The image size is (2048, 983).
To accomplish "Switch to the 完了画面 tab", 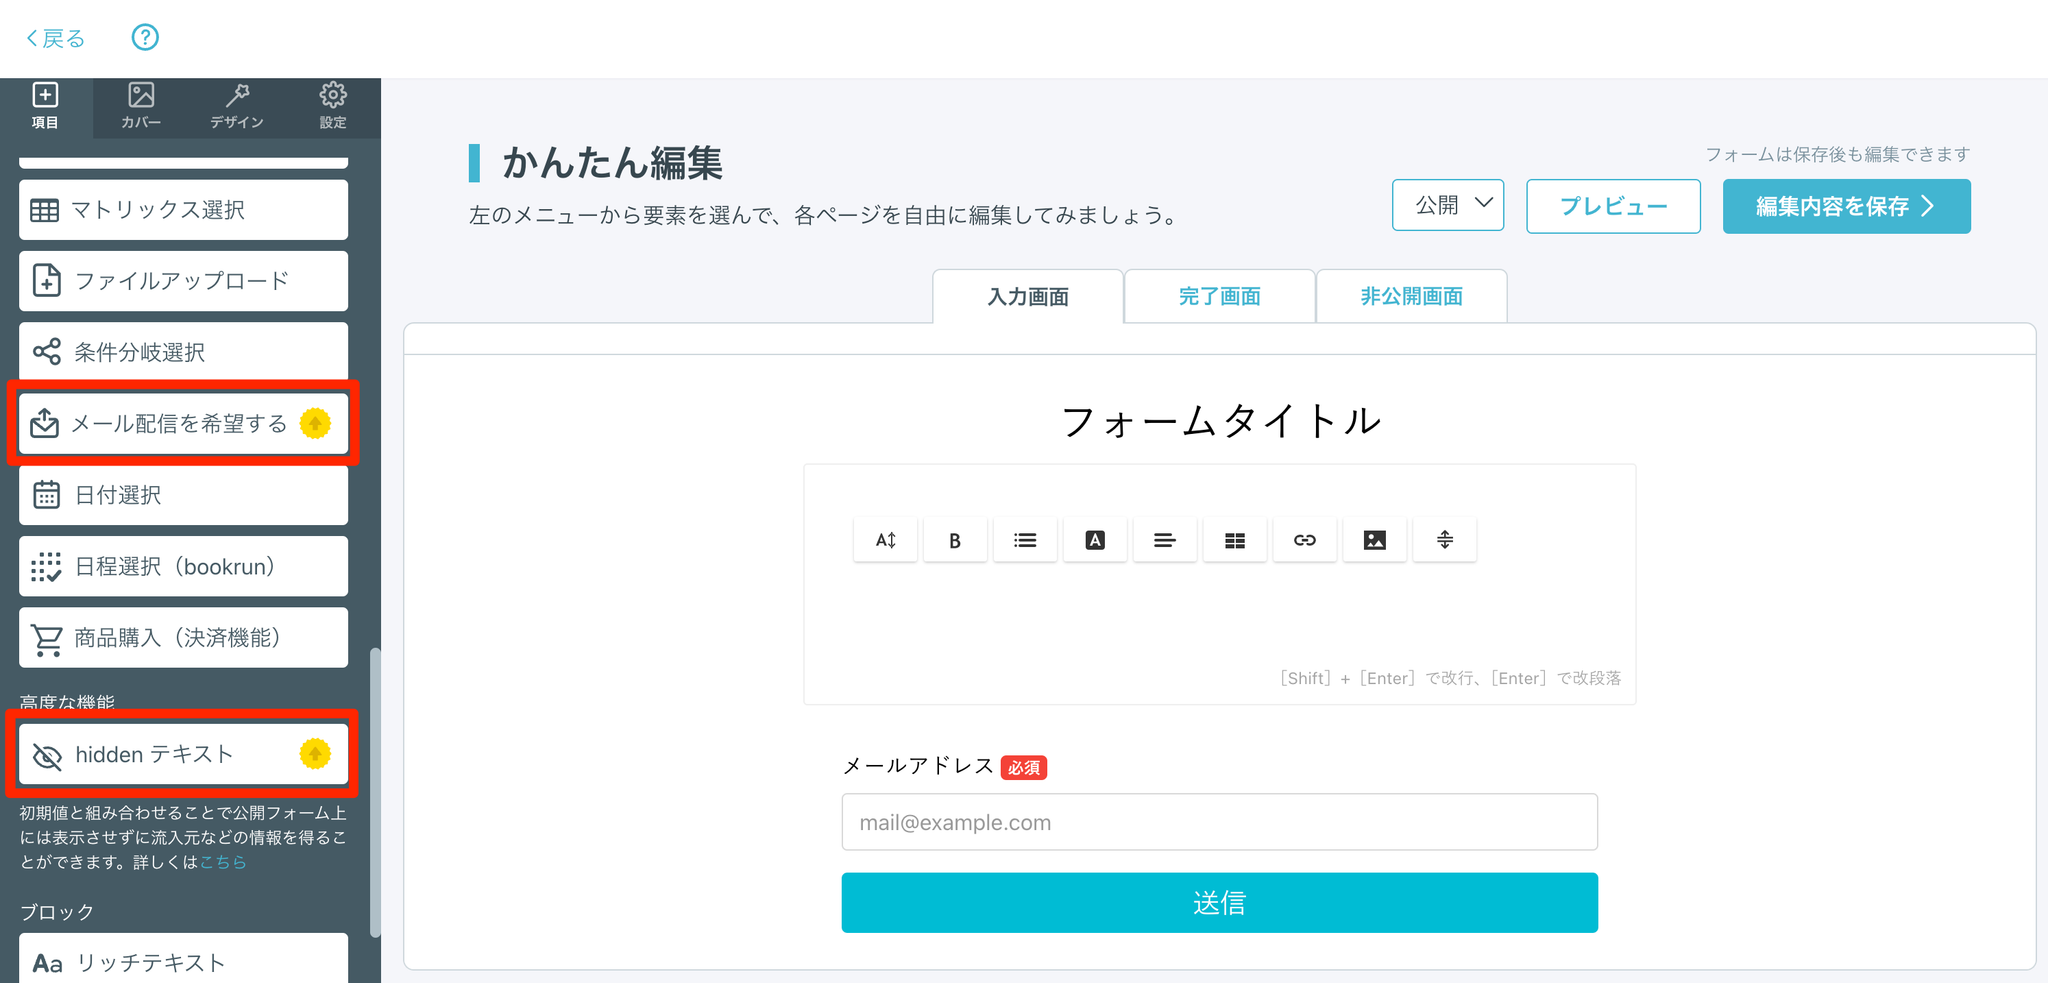I will click(x=1219, y=297).
